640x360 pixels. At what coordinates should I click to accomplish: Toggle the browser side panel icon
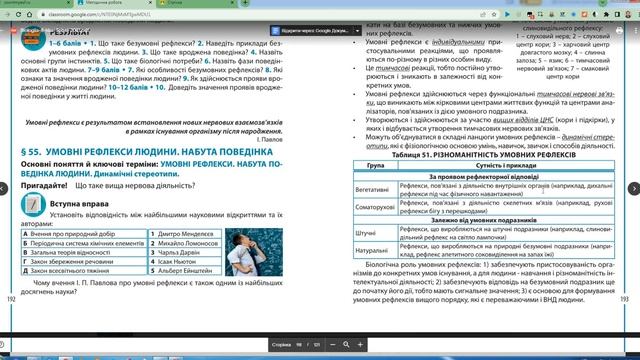tap(617, 14)
